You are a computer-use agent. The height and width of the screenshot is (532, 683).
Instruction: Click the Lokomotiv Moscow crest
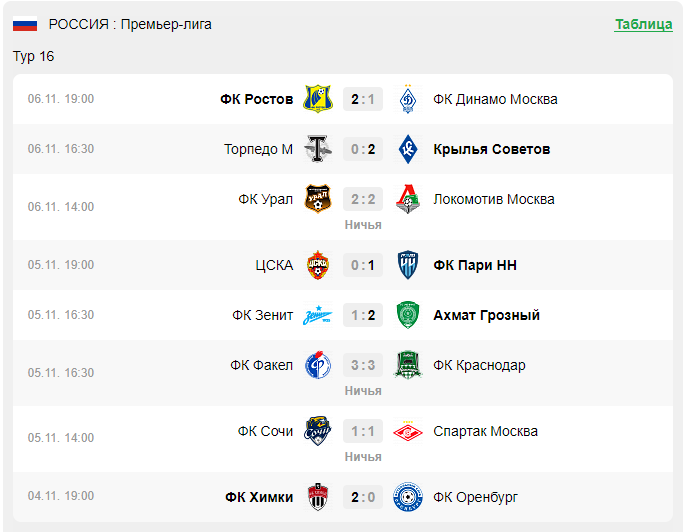coord(408,199)
